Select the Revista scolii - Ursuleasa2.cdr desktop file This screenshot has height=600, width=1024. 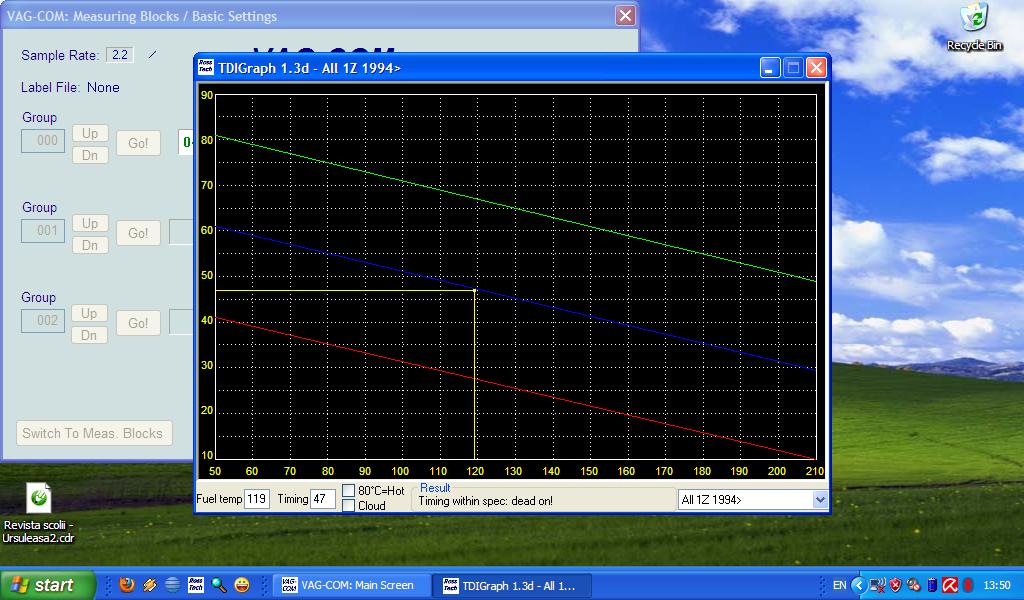(x=39, y=514)
